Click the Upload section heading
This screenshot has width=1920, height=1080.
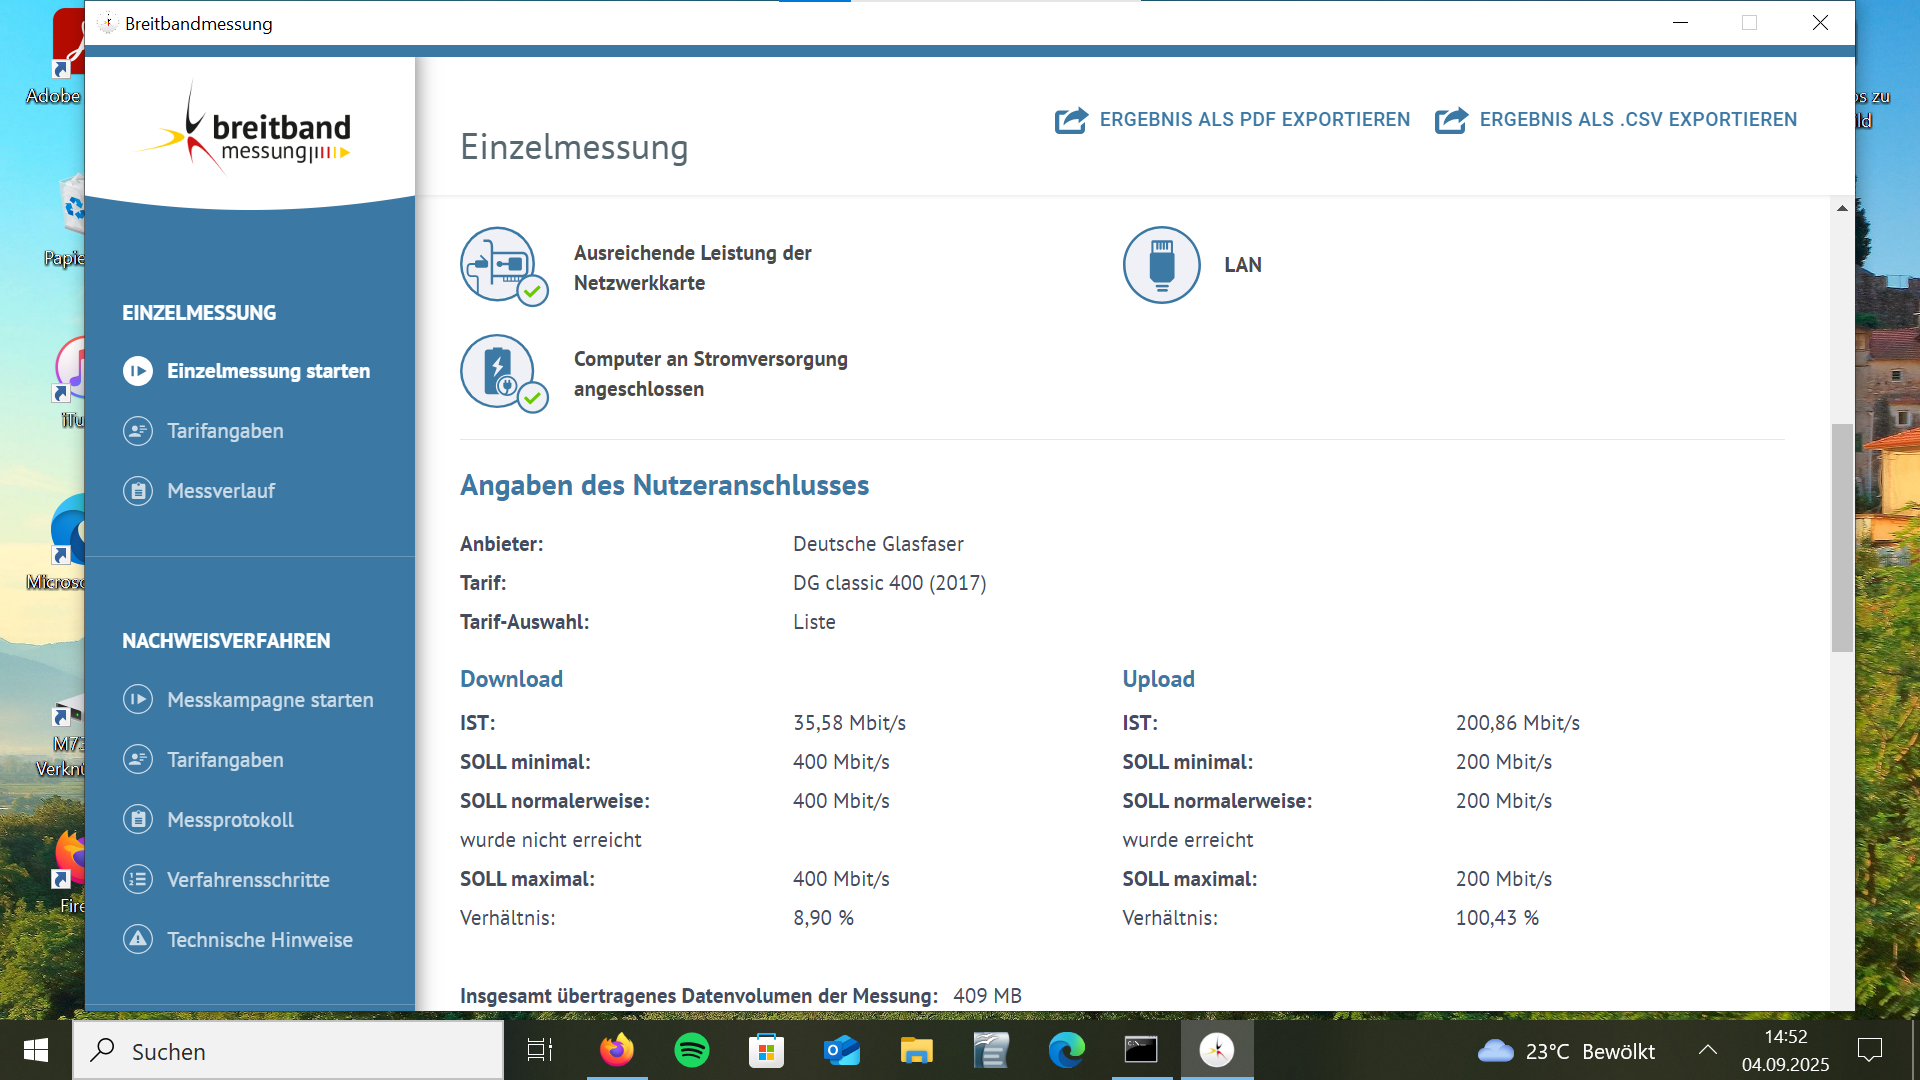coord(1158,679)
